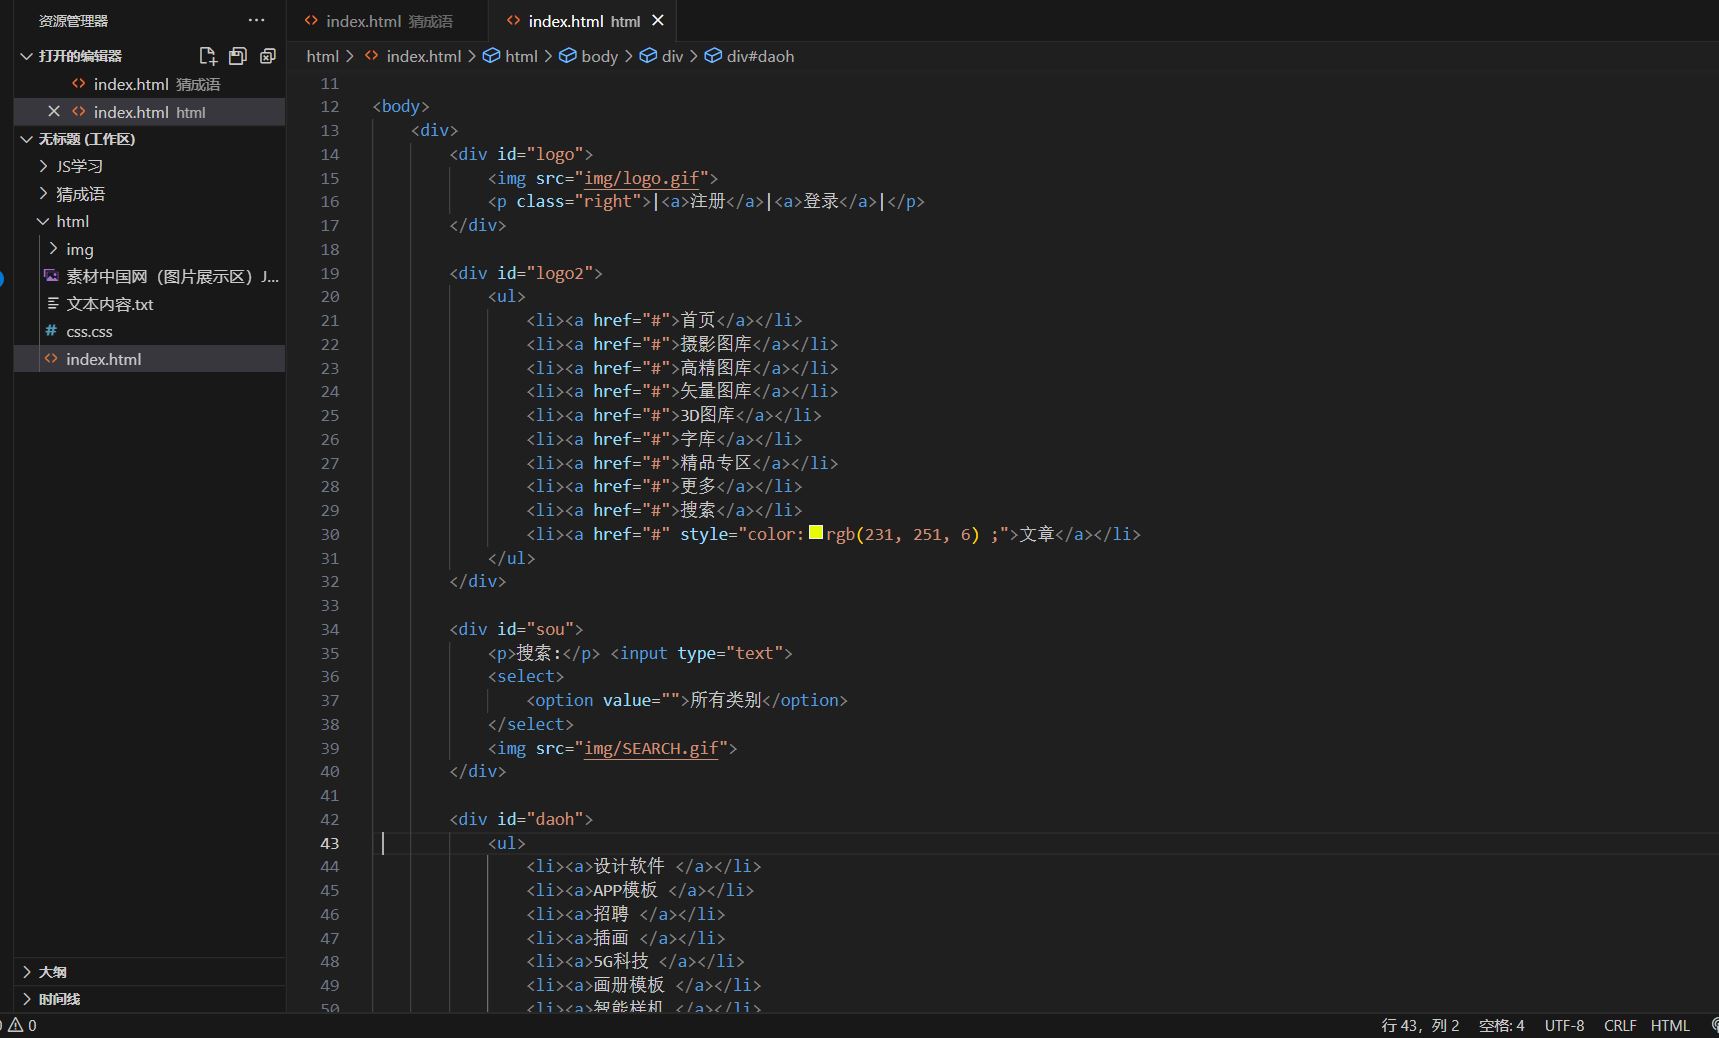1719x1038 pixels.
Task: Click breadcrumb item body
Action: click(600, 56)
